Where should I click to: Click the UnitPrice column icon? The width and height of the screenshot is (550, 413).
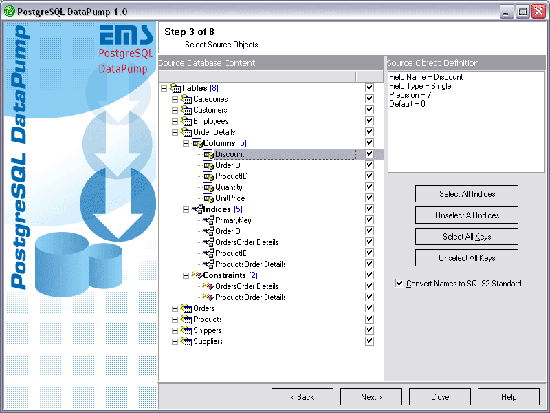pos(208,198)
